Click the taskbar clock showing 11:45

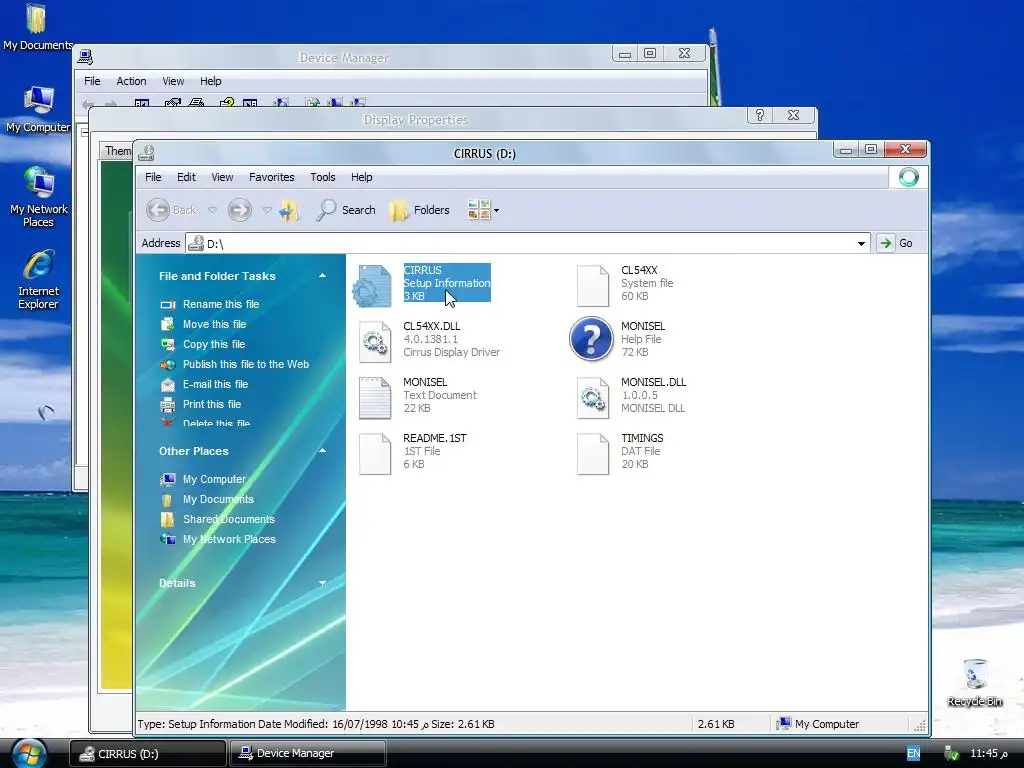[x=989, y=754]
